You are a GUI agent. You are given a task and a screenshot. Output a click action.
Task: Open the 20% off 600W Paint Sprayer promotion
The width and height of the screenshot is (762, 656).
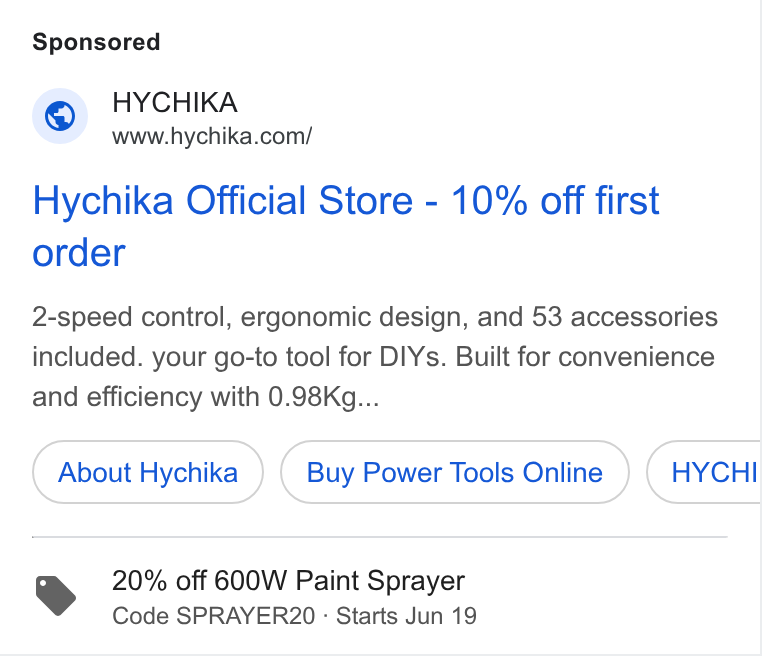(288, 581)
